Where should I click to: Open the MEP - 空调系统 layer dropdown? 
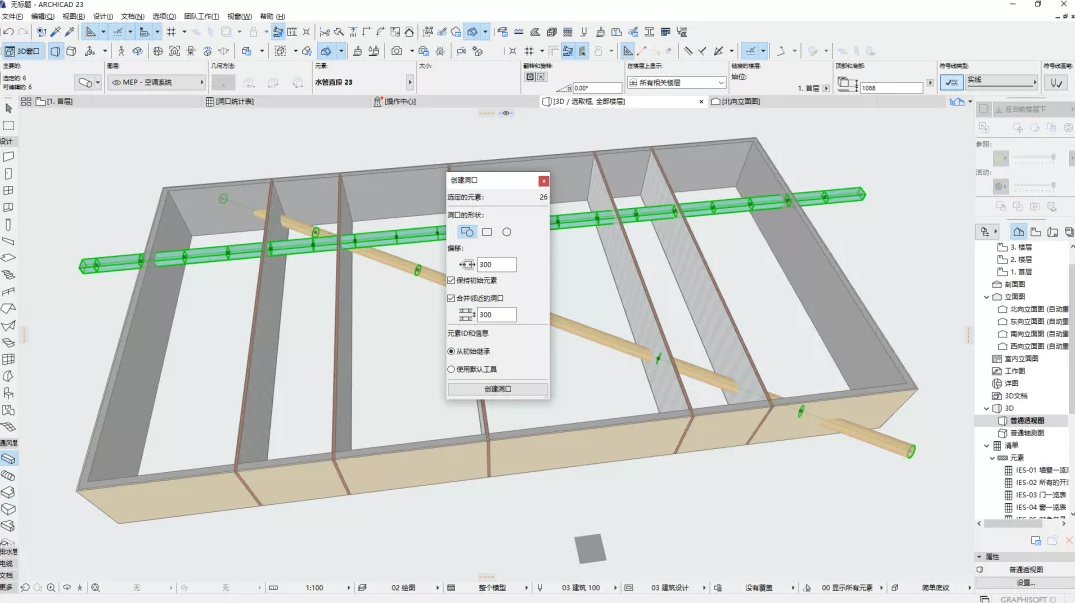pyautogui.click(x=158, y=82)
